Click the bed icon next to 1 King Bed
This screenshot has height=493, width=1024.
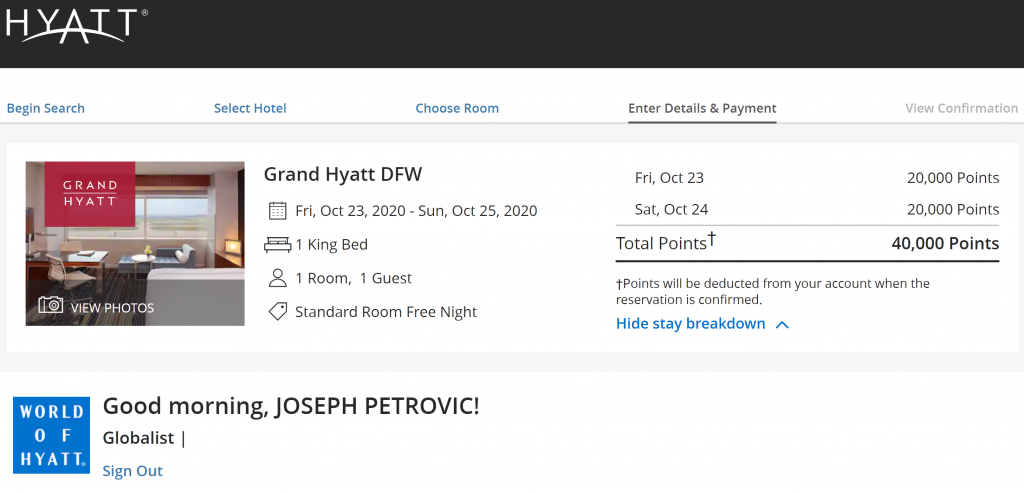[278, 245]
